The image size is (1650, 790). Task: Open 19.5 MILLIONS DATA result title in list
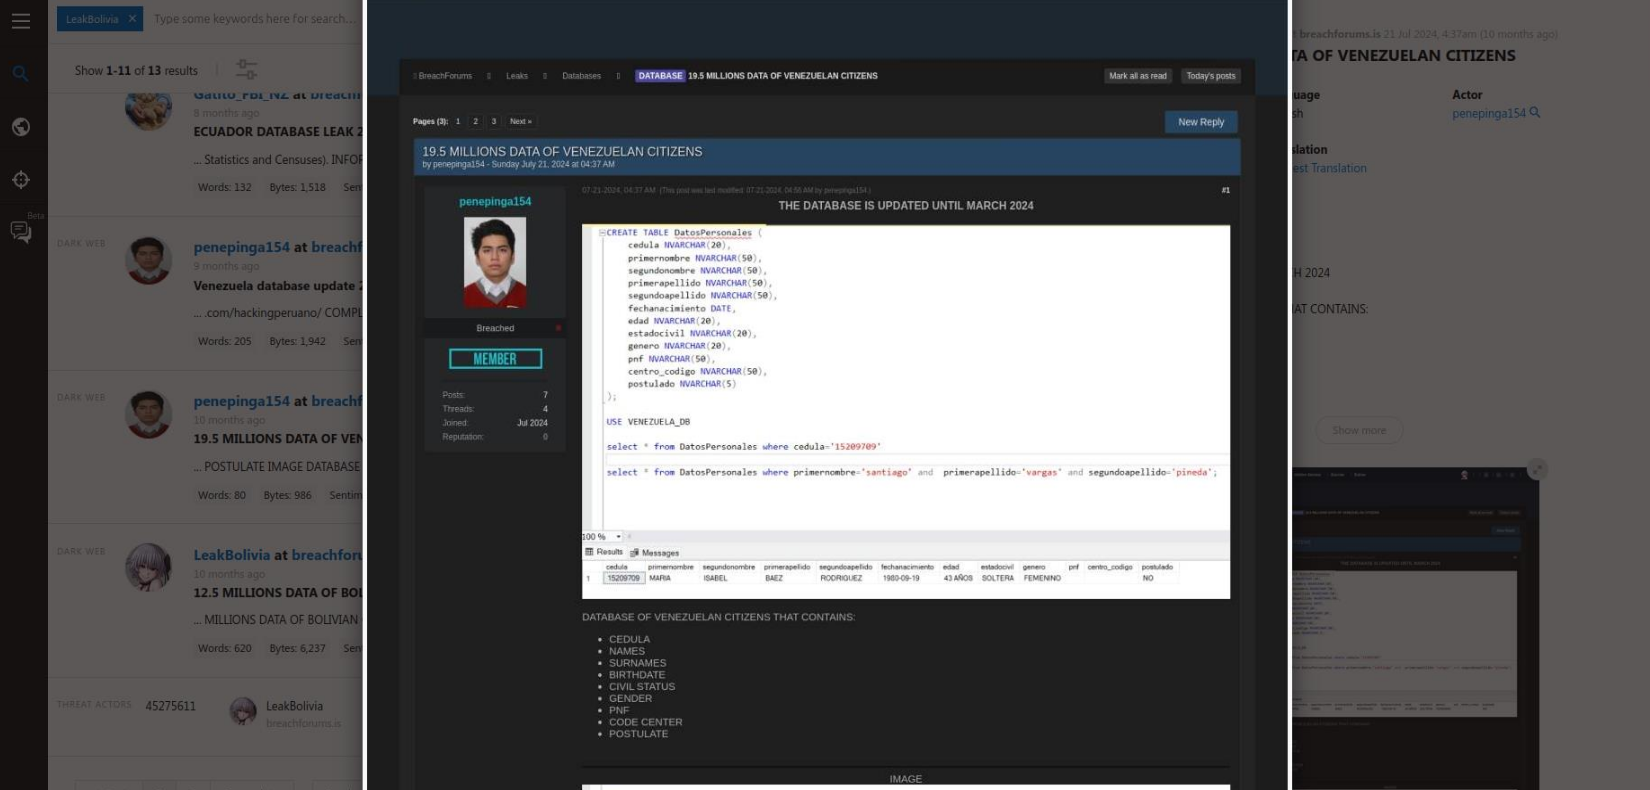point(278,439)
